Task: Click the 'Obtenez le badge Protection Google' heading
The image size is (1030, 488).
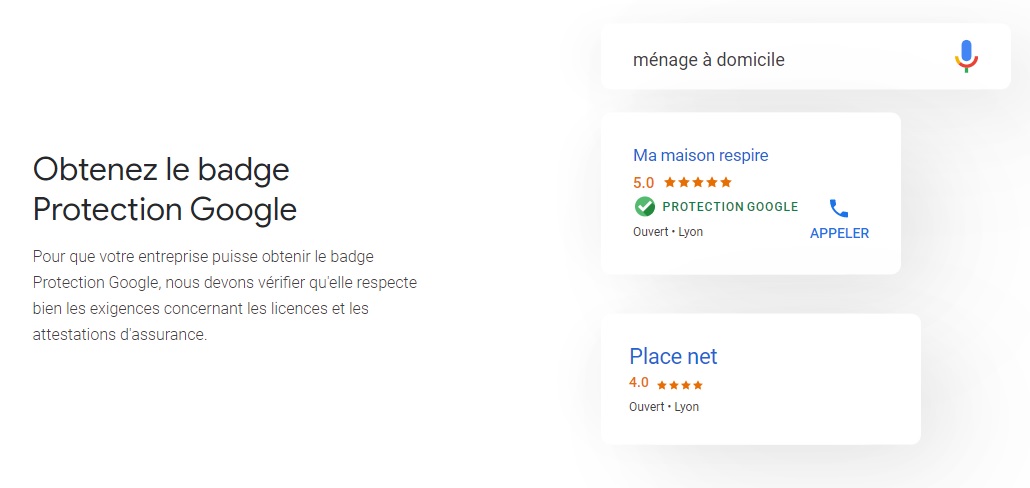Action: point(164,189)
